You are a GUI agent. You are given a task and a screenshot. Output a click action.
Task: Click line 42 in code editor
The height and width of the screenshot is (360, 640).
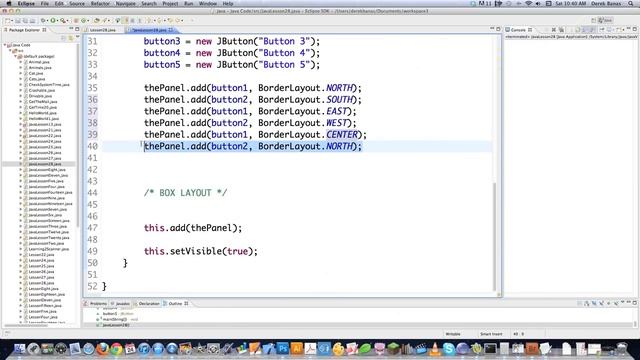[297, 169]
